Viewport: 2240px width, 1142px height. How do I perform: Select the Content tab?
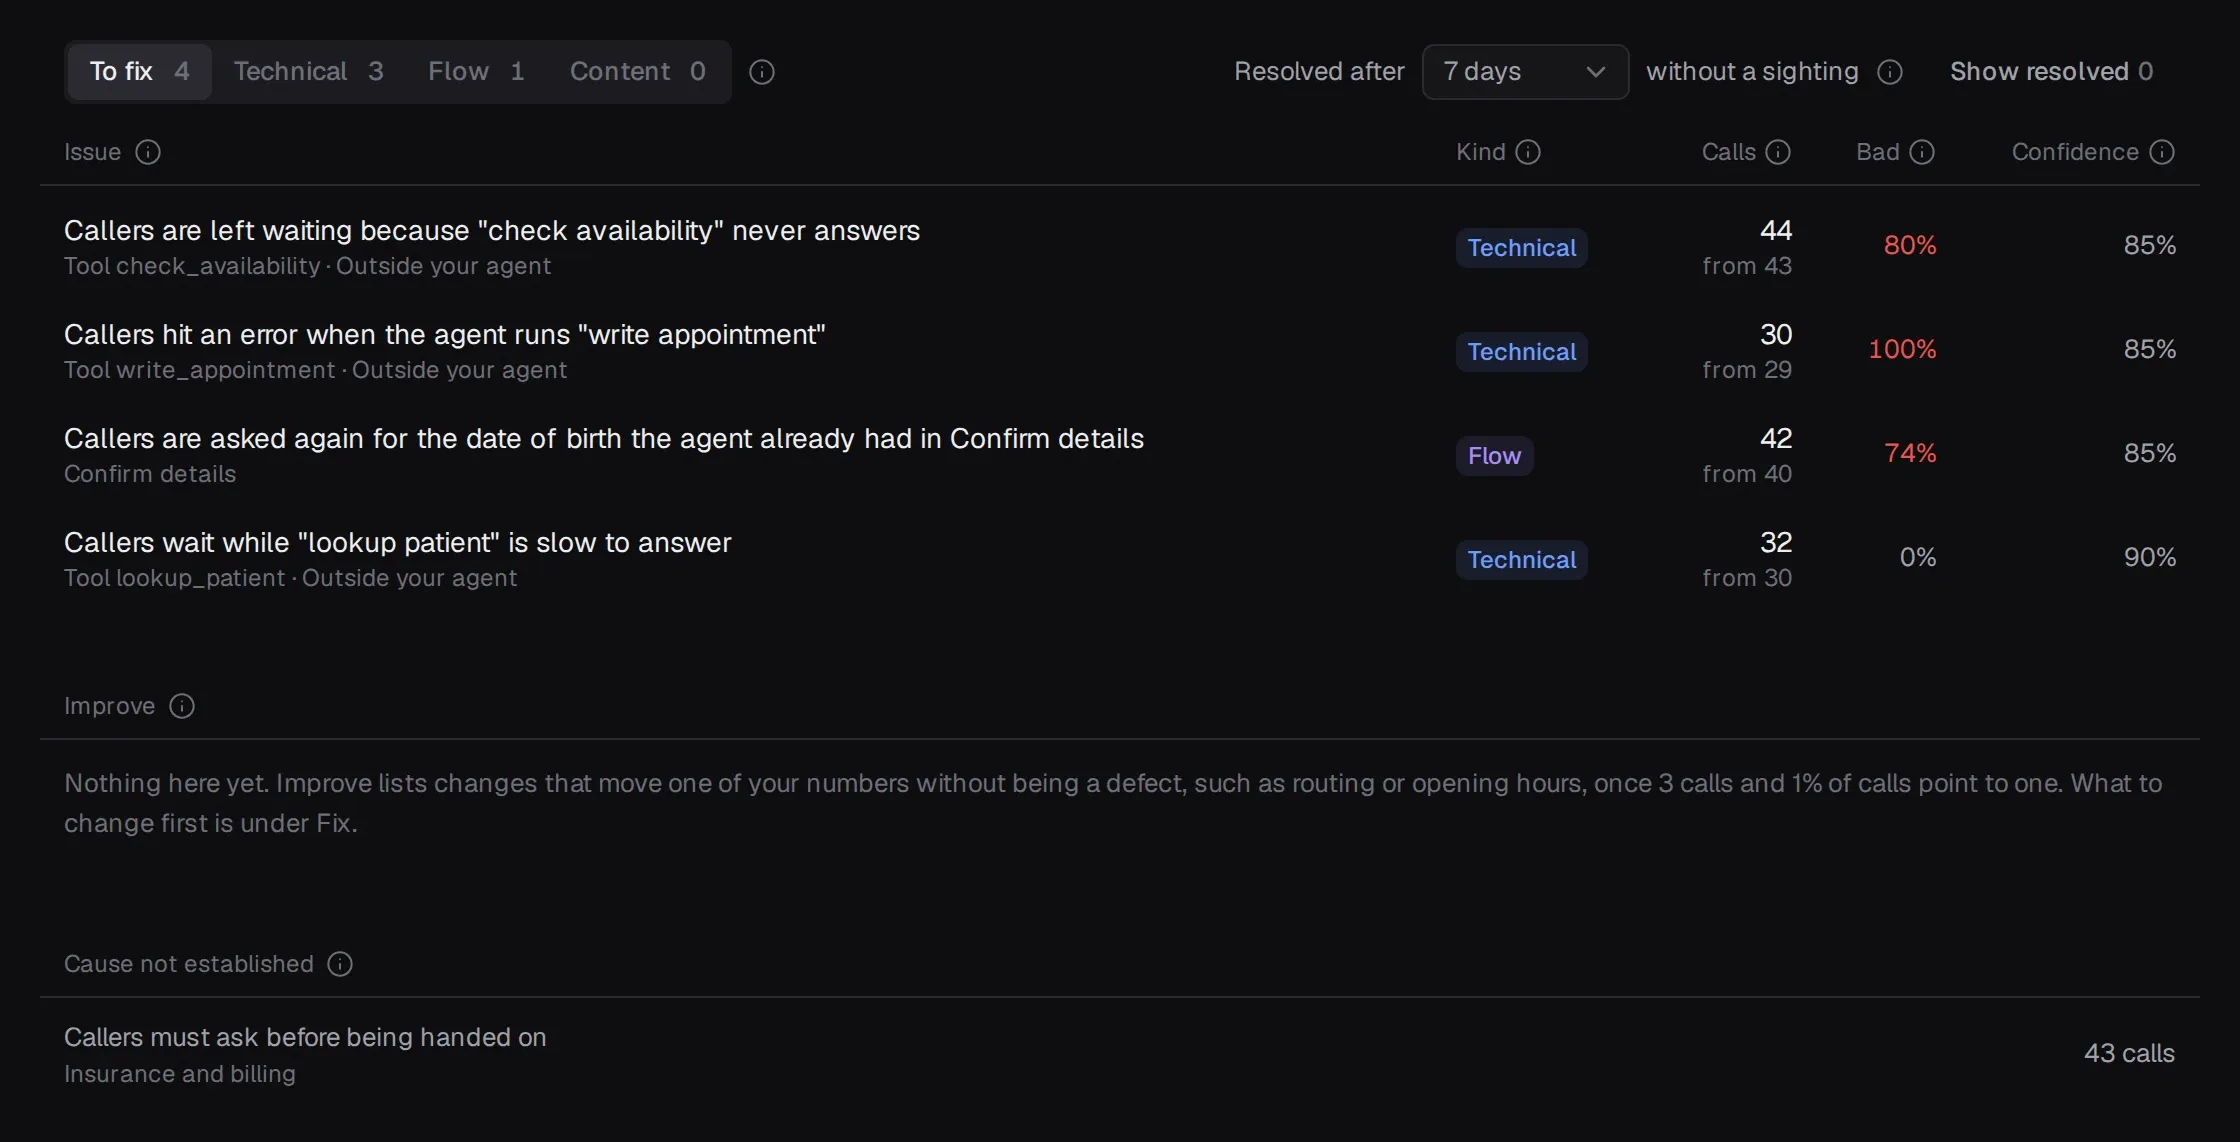(638, 72)
